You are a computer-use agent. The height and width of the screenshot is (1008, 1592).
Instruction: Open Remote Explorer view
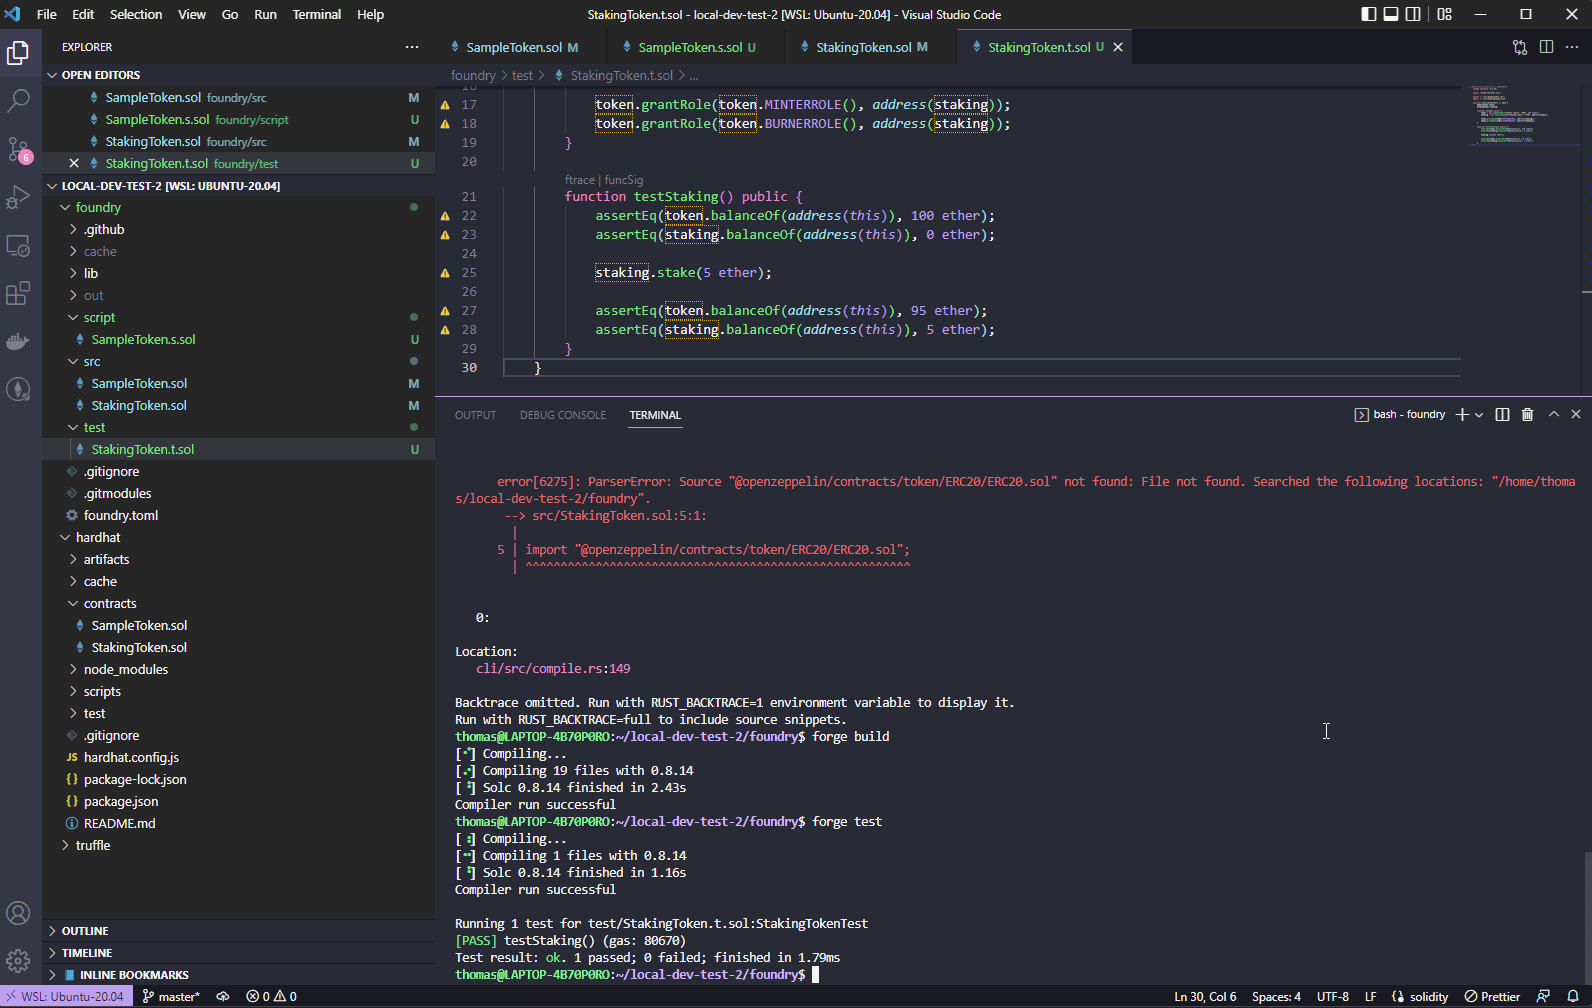18,245
